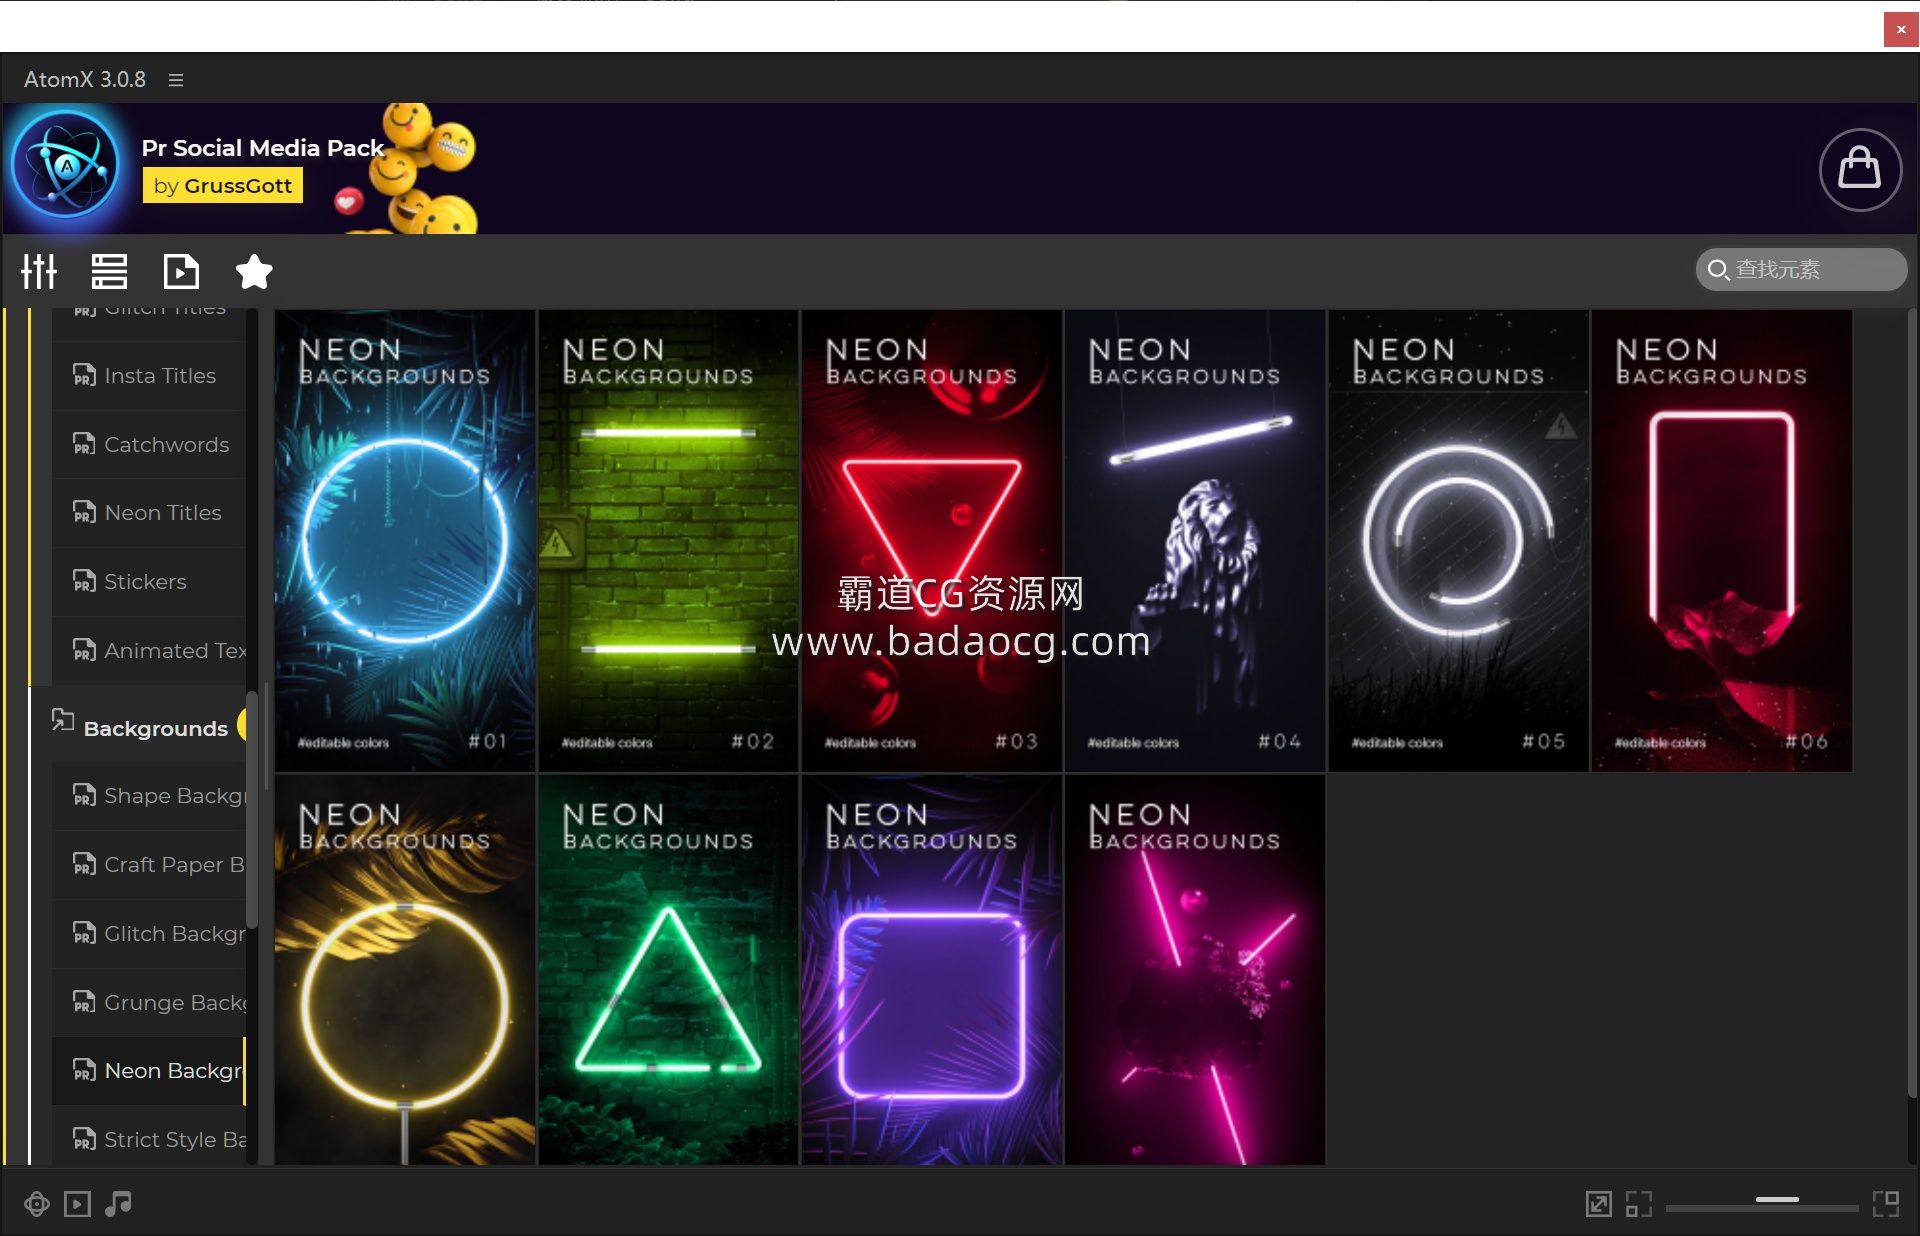Image resolution: width=1920 pixels, height=1236 pixels.
Task: Open the AtomX hamburger menu
Action: tap(176, 80)
